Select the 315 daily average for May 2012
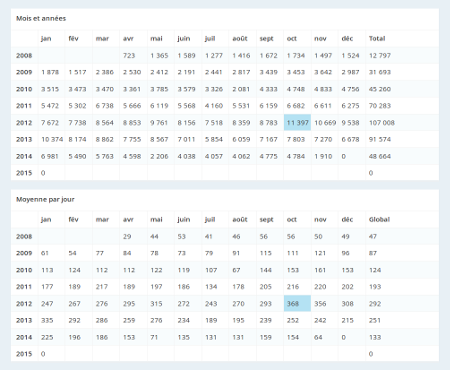 pos(156,304)
